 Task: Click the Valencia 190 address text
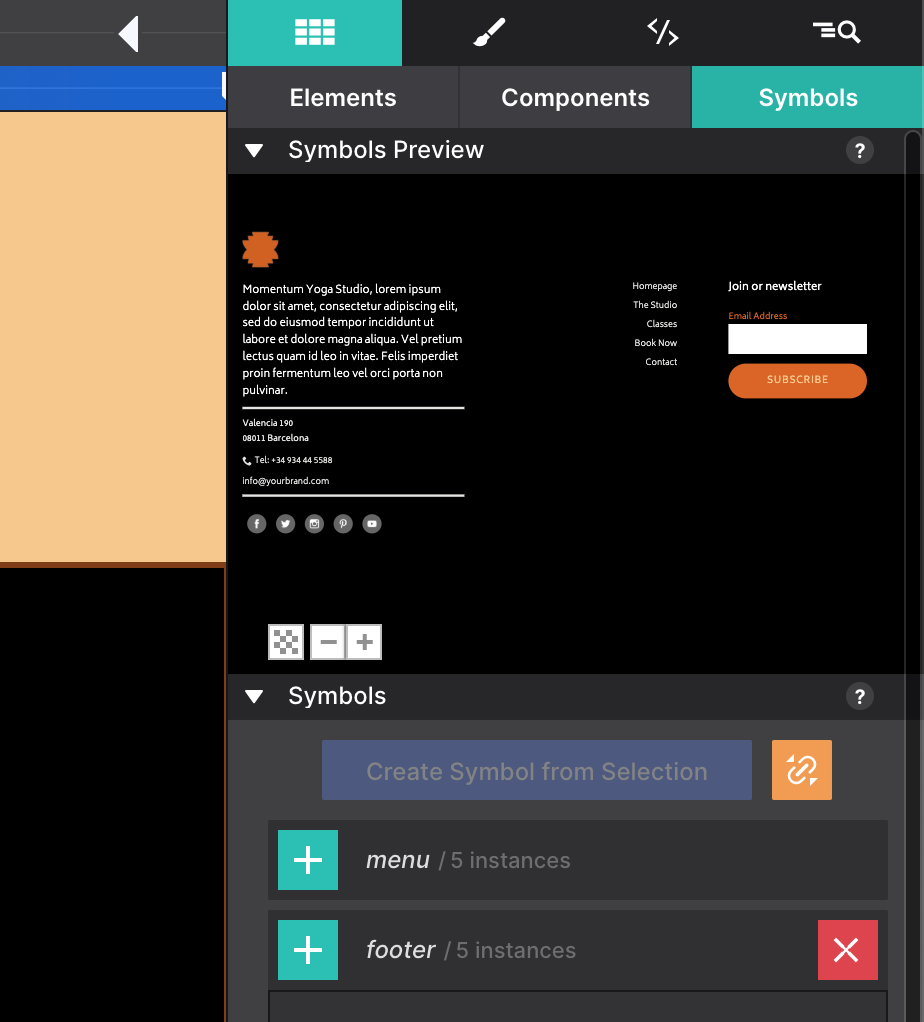coord(267,423)
